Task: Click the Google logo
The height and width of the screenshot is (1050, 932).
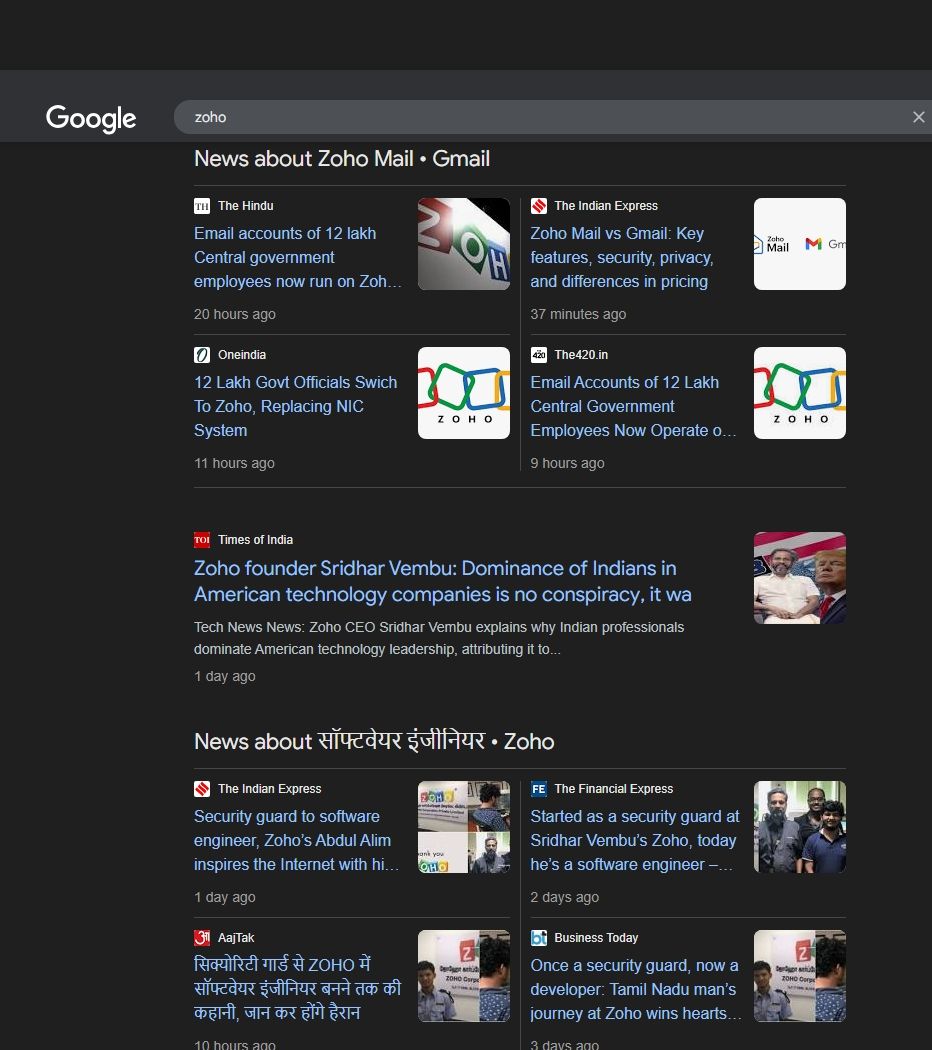Action: pyautogui.click(x=91, y=118)
